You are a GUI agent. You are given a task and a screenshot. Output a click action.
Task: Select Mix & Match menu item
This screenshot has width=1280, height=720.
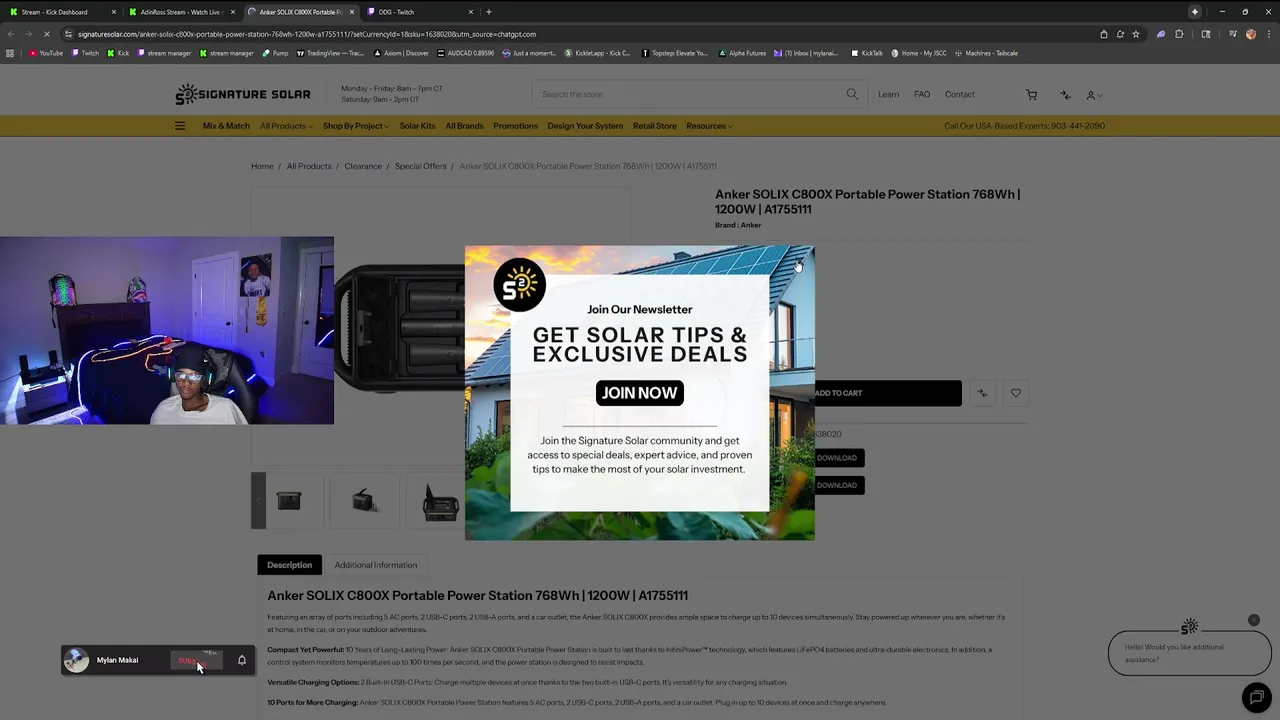[x=226, y=126]
